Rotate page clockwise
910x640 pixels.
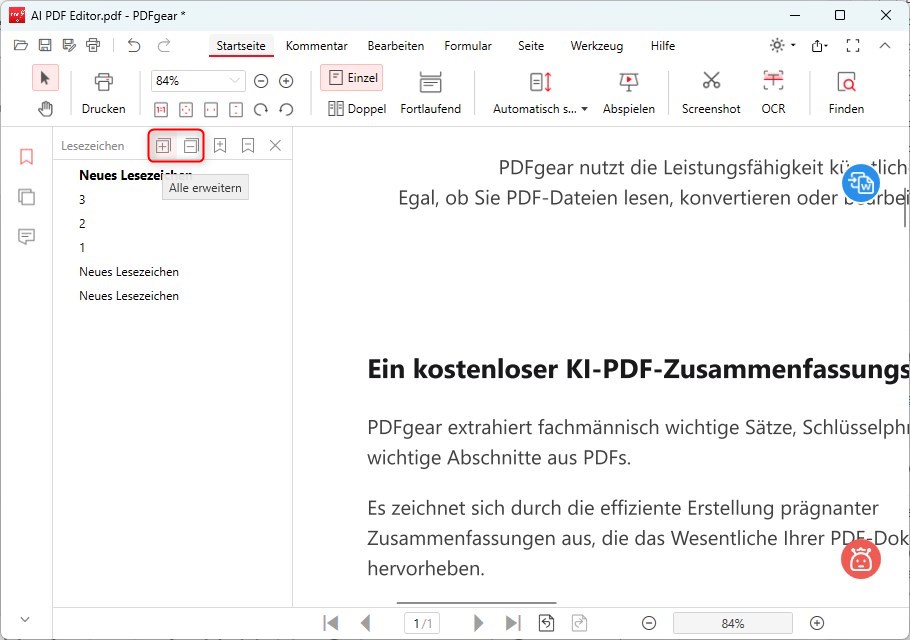(261, 109)
